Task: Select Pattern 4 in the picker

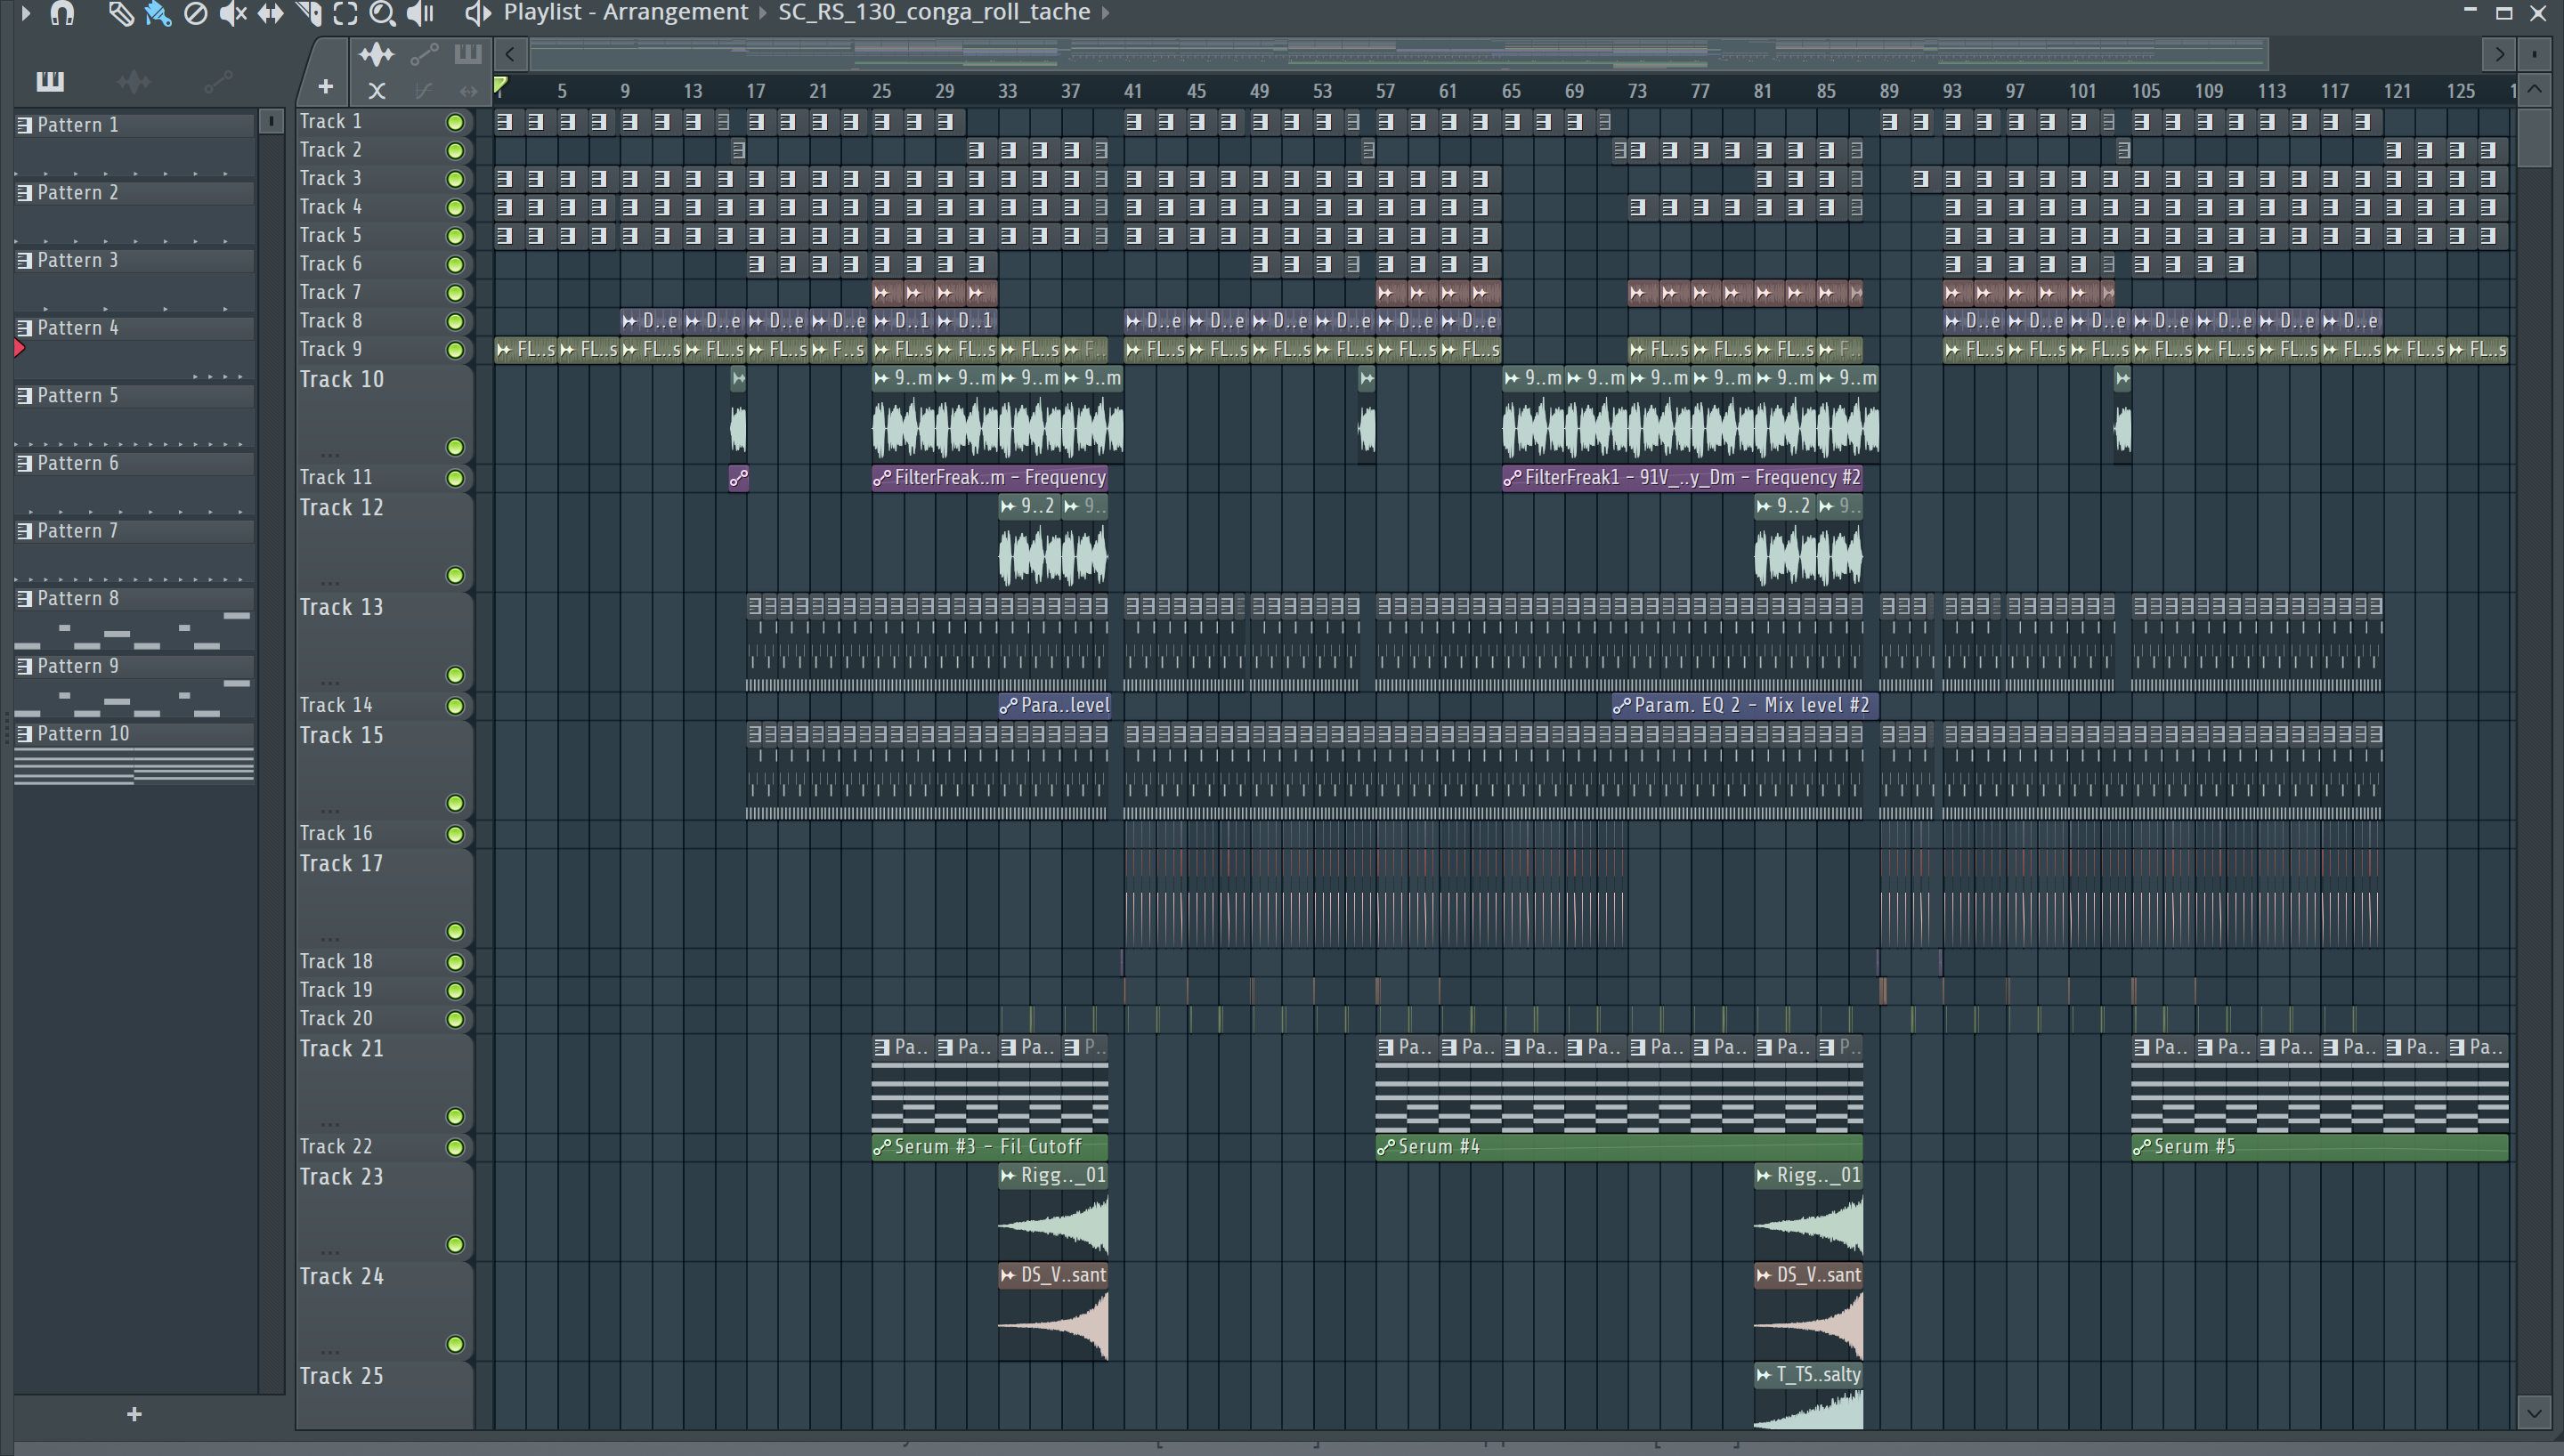Action: (134, 328)
